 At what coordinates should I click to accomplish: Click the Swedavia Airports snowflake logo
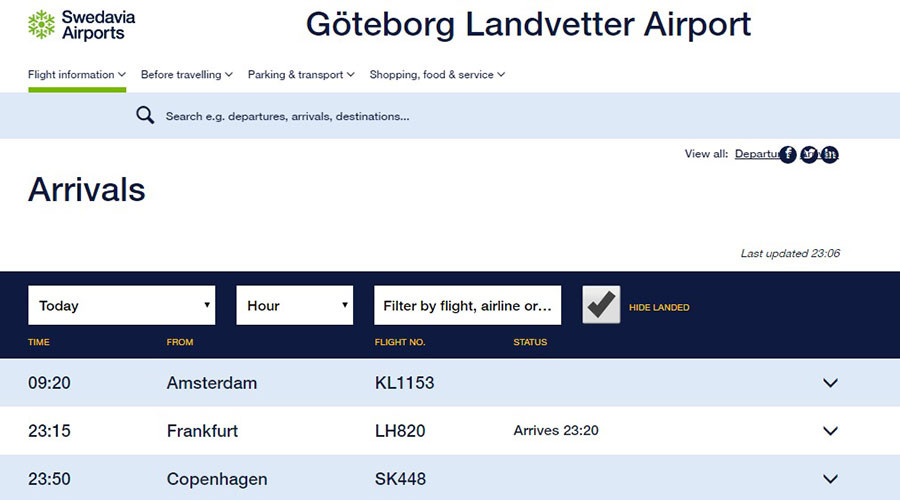pyautogui.click(x=41, y=25)
